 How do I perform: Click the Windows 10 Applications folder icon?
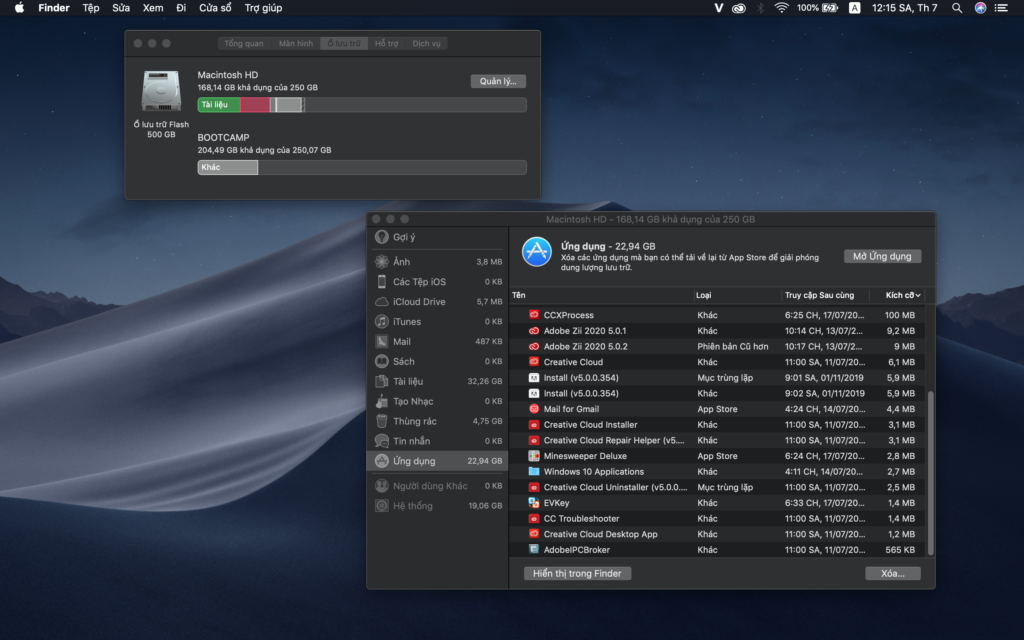(x=534, y=472)
